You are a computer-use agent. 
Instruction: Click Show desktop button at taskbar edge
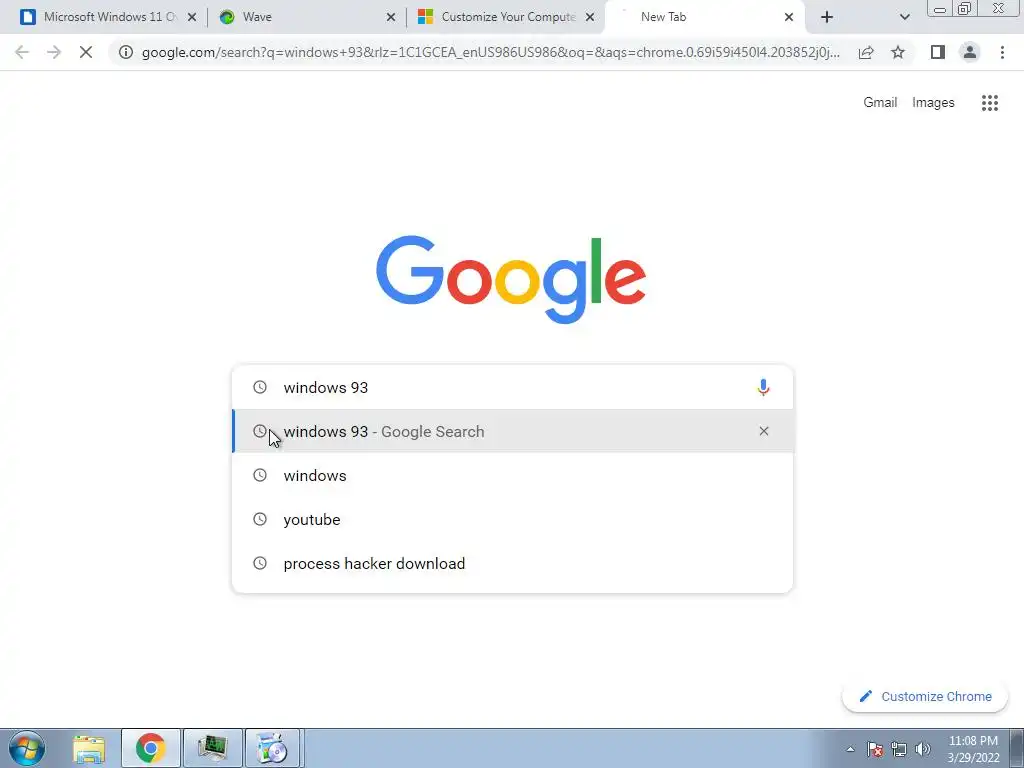coord(1017,748)
